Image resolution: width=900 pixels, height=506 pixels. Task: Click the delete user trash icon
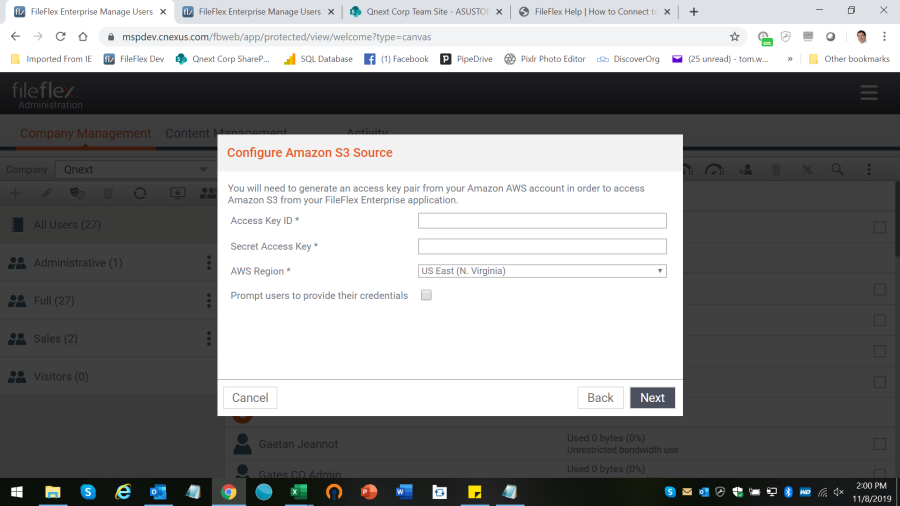click(x=776, y=170)
